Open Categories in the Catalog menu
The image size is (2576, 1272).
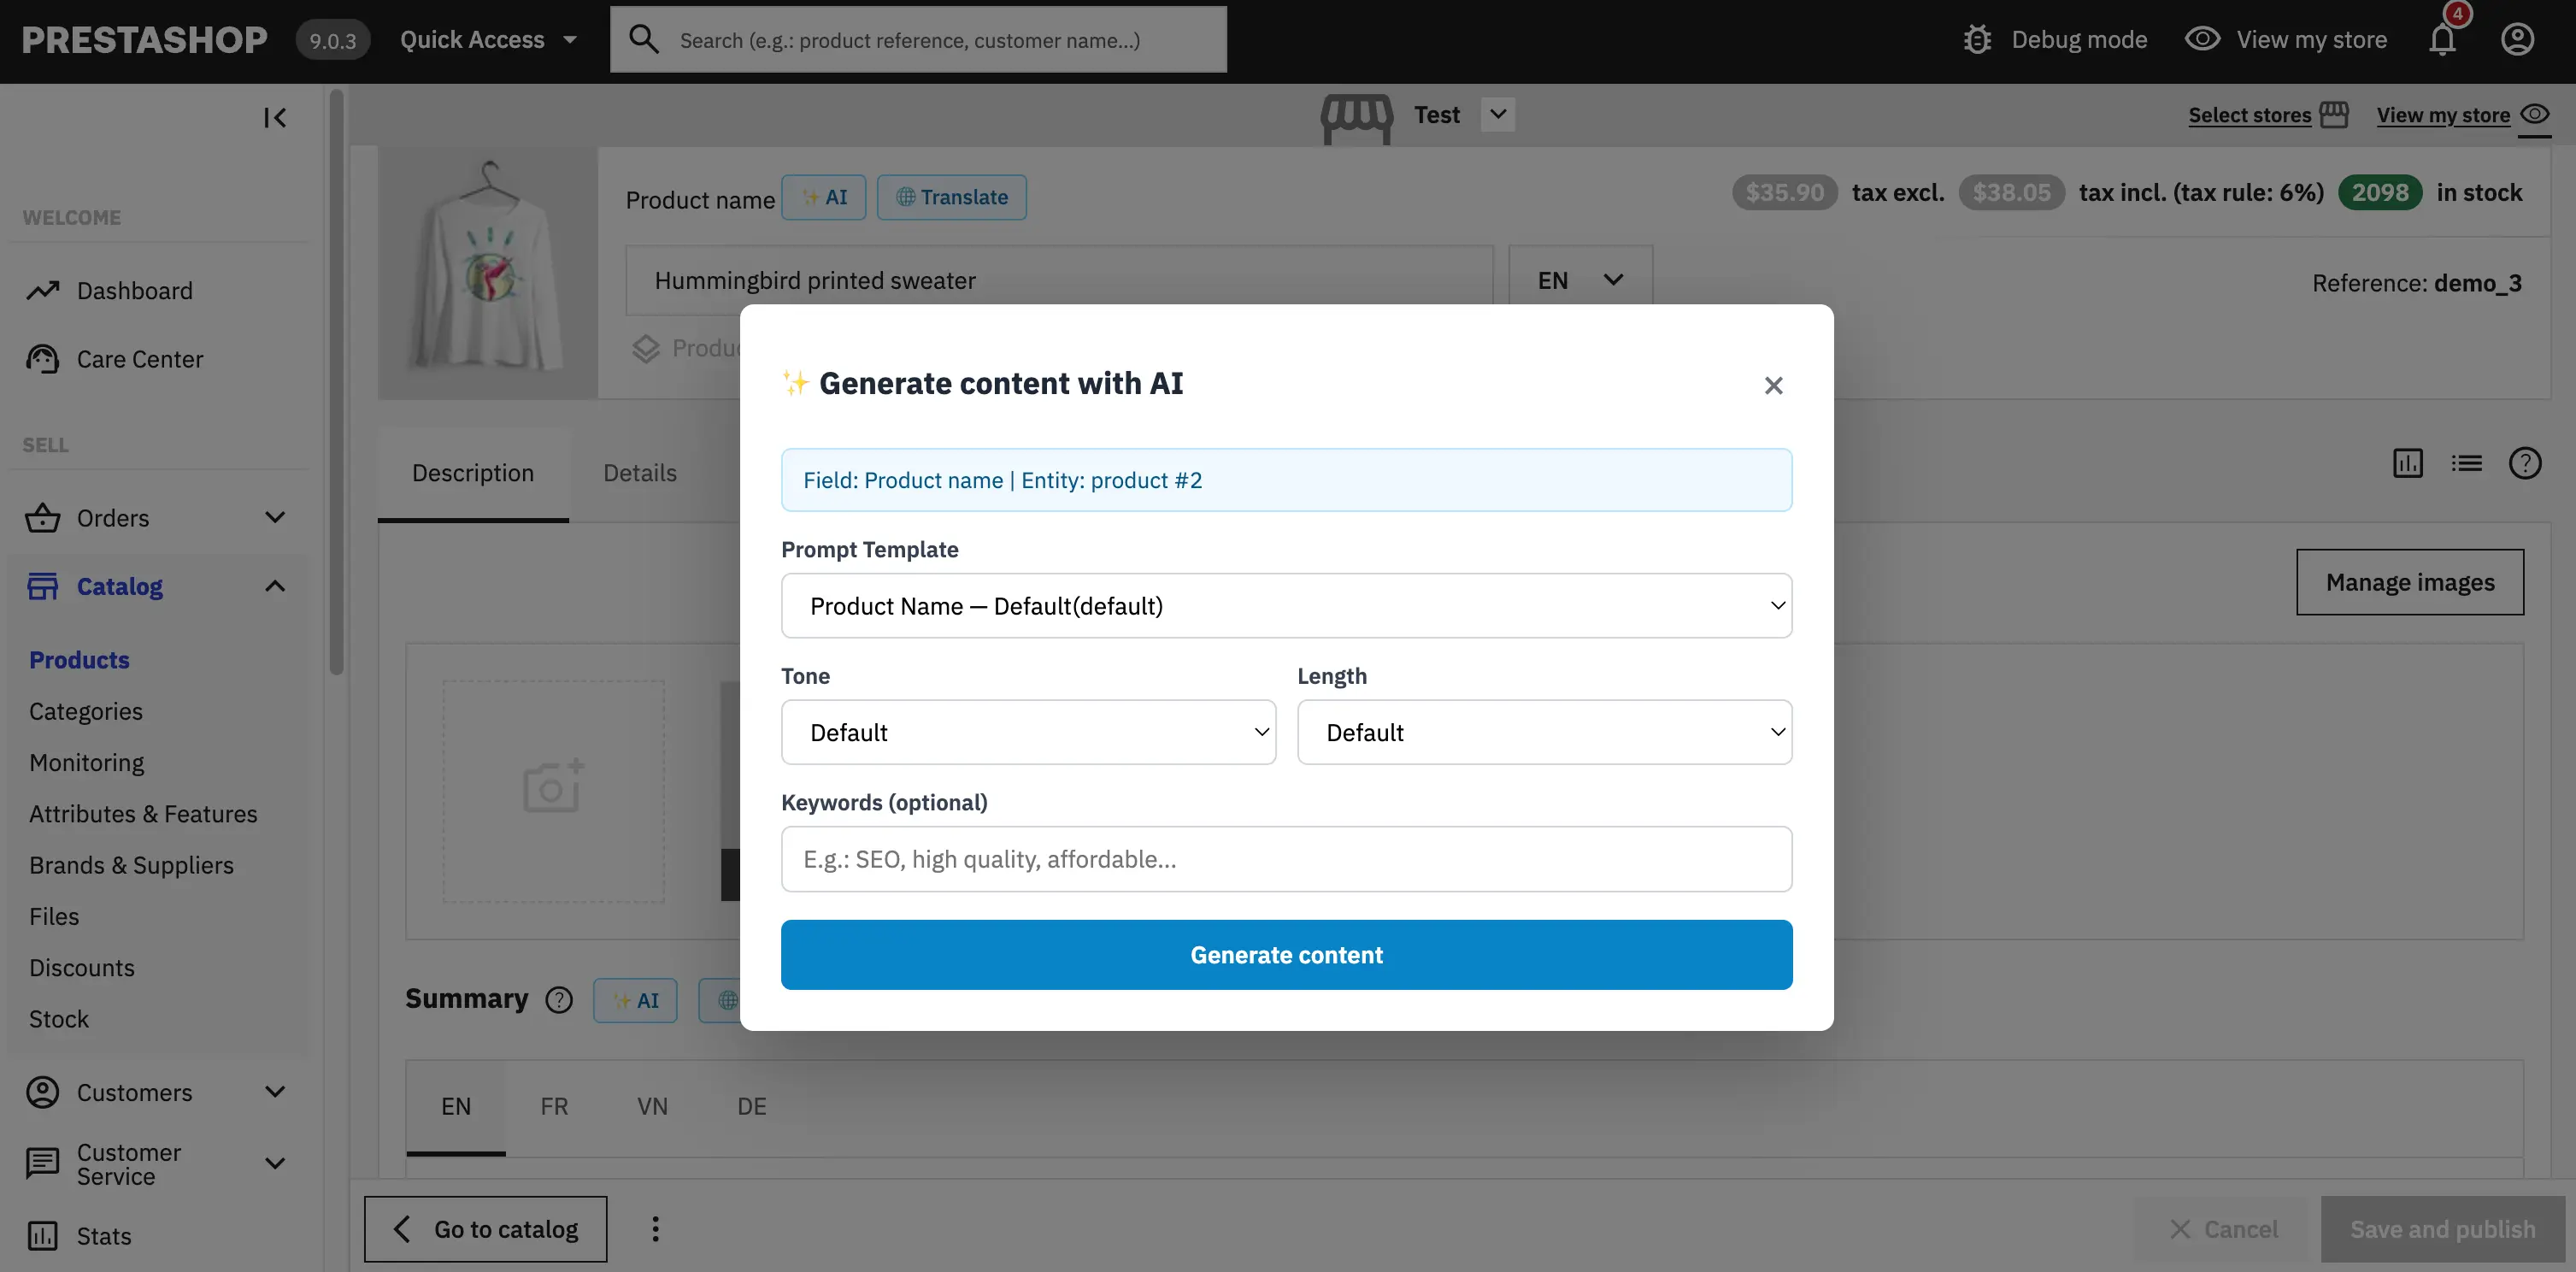click(86, 712)
